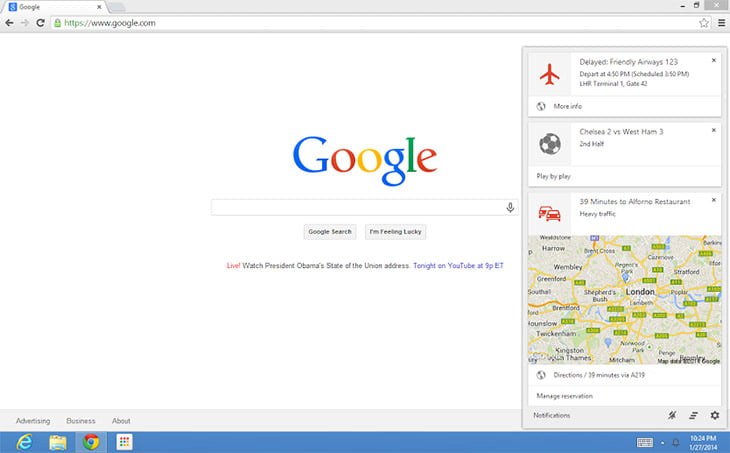Open notification settings gear
This screenshot has width=730, height=453.
(715, 415)
